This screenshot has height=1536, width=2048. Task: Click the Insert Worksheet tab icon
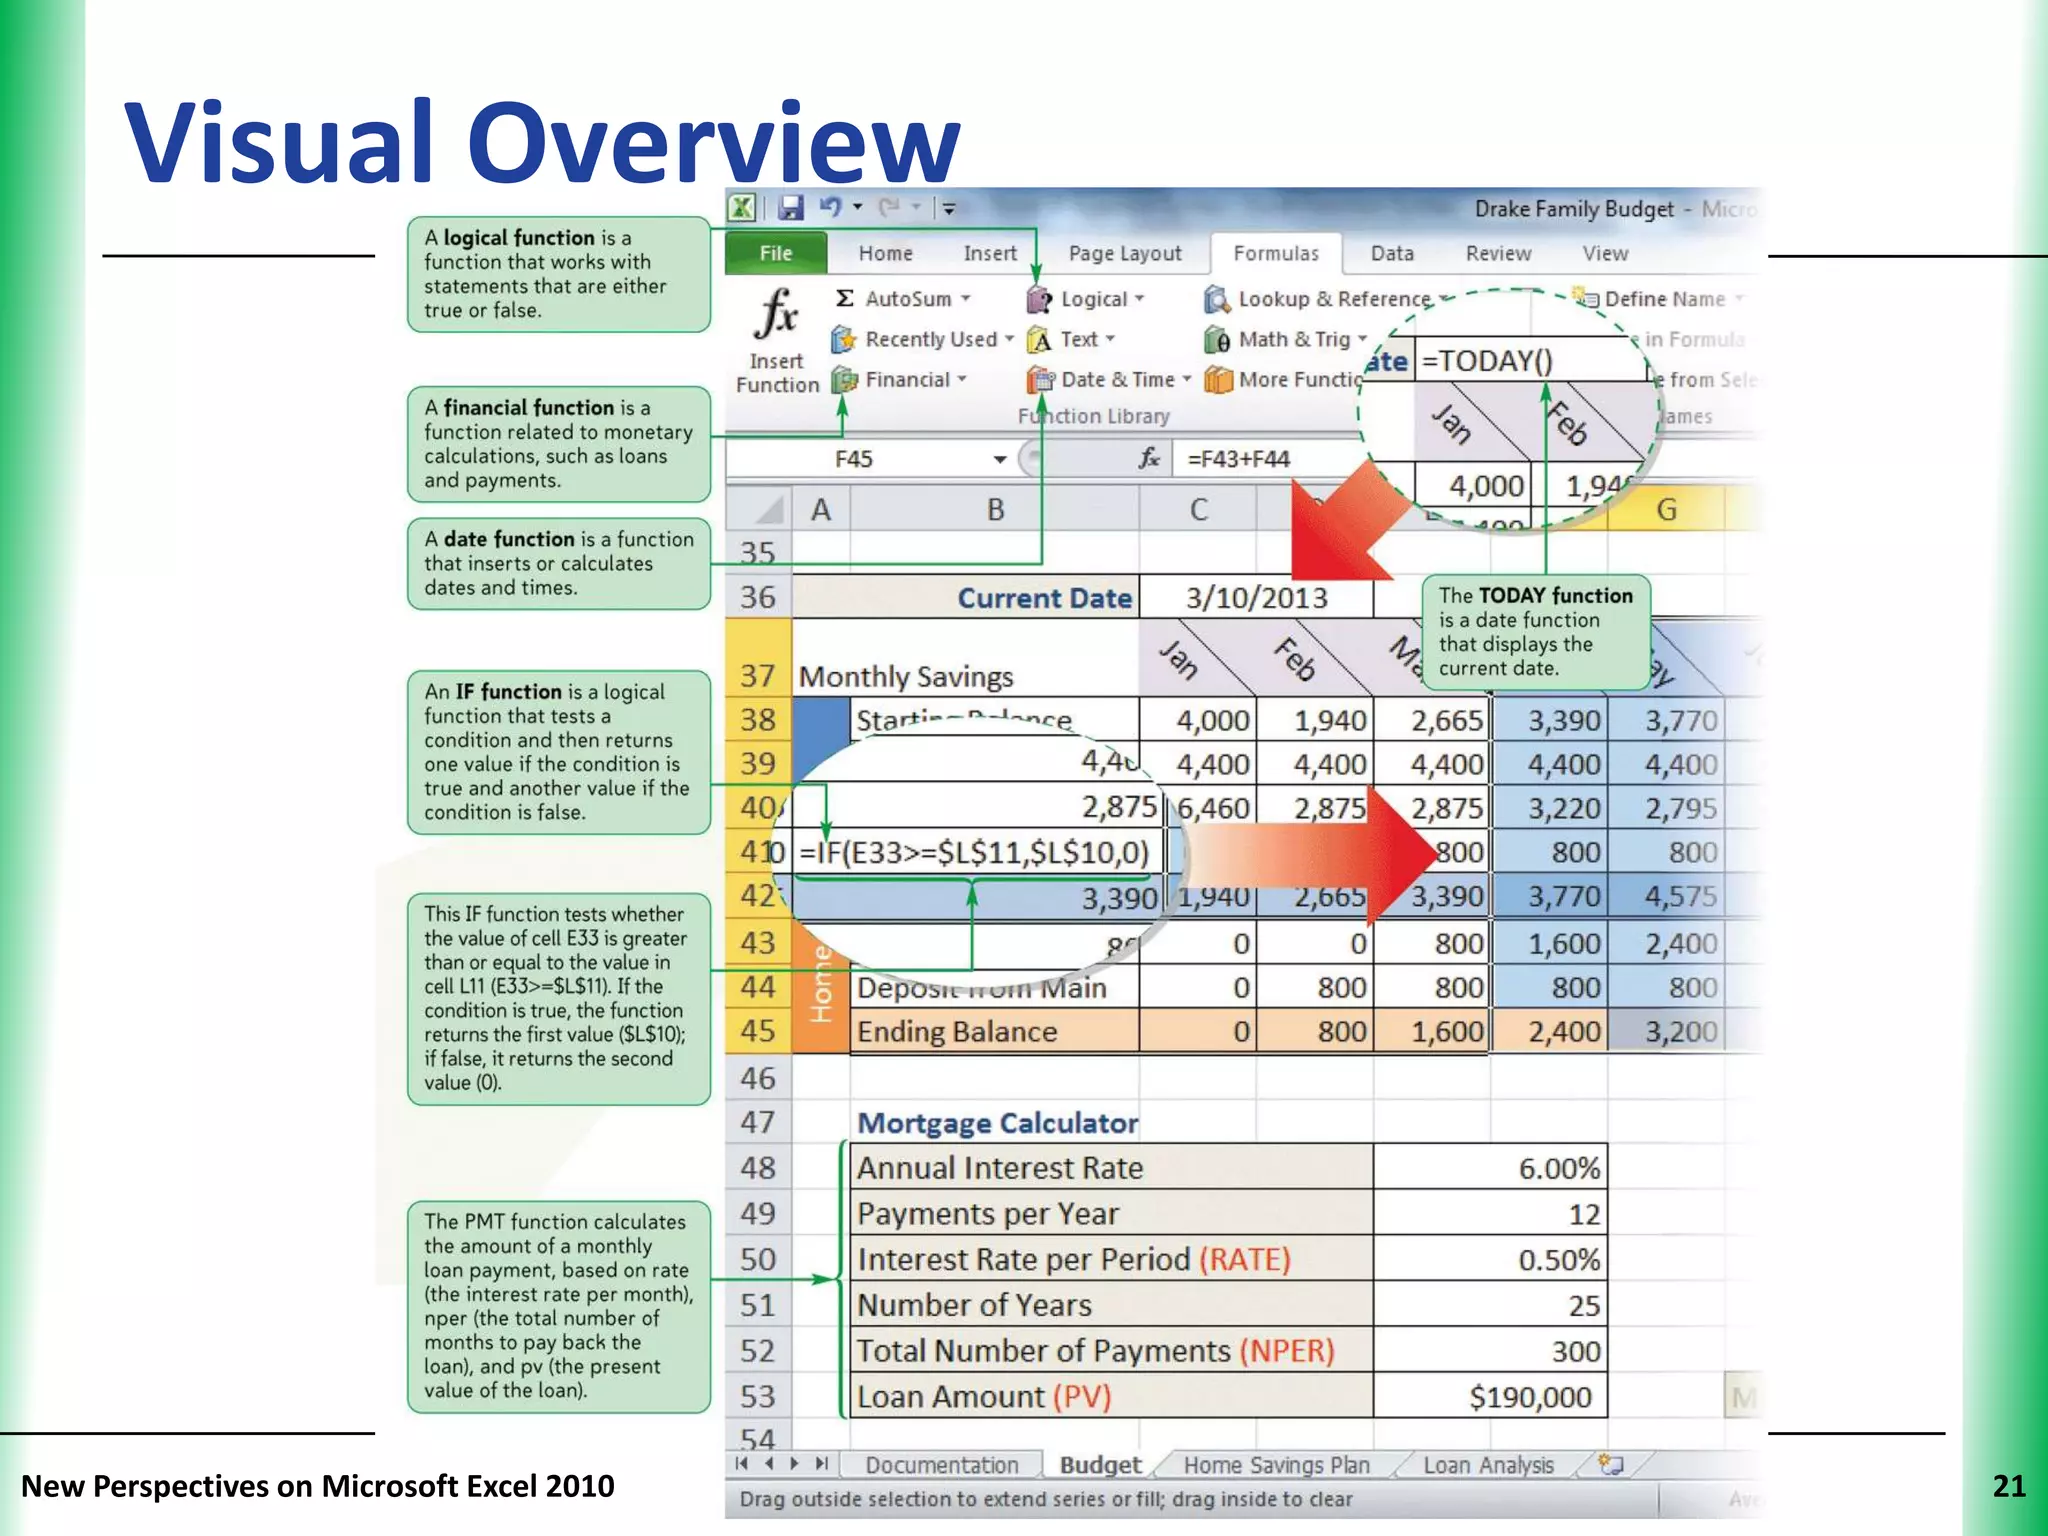coord(1610,1465)
